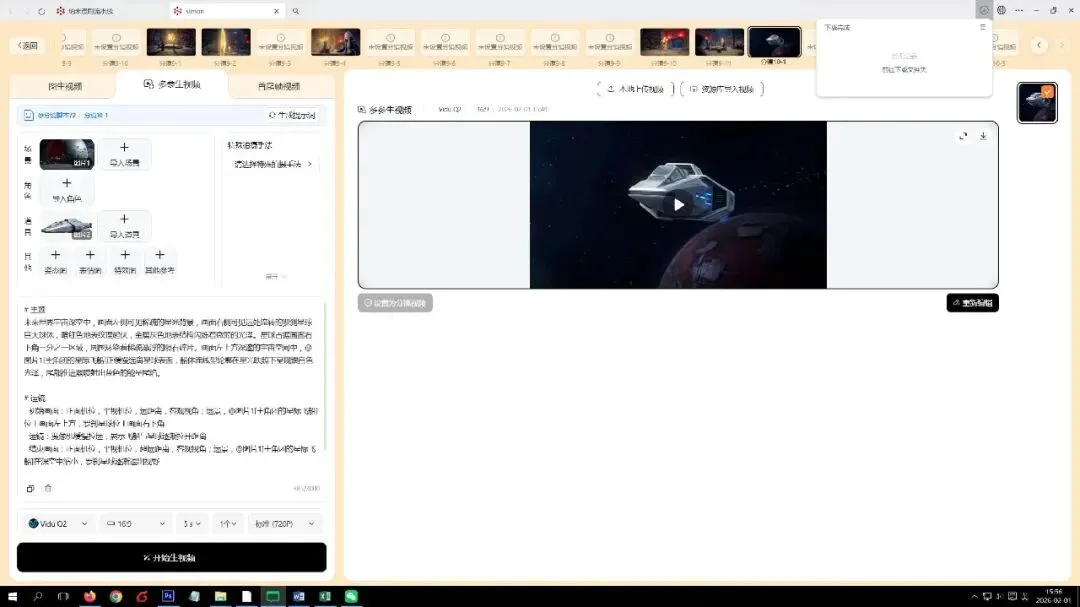This screenshot has height=607, width=1080.
Task: Open fullscreen view of video preview
Action: (963, 136)
